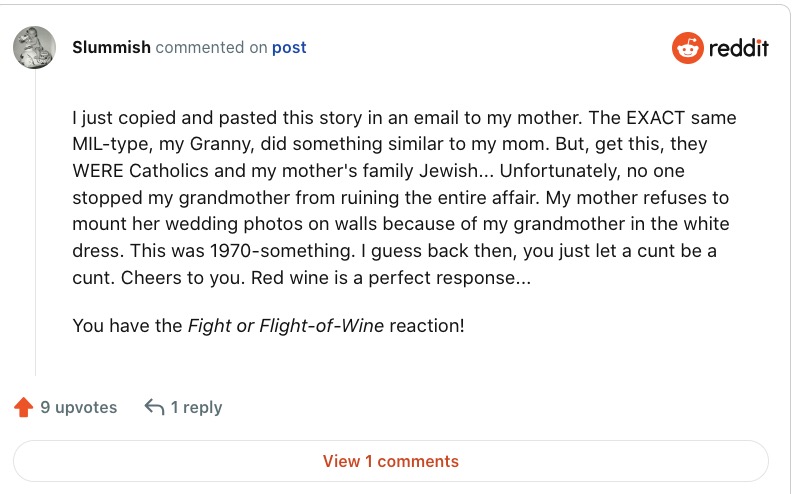Click the capitalized word "WERE" in comment
Viewport: 808px width, 494px height.
(x=99, y=170)
